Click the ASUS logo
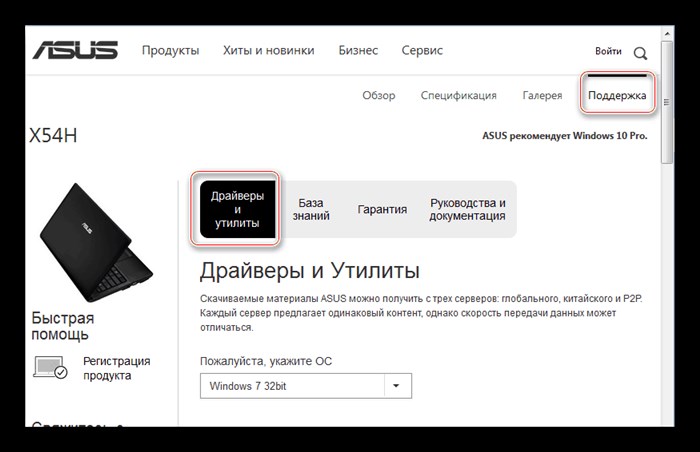 tap(75, 50)
